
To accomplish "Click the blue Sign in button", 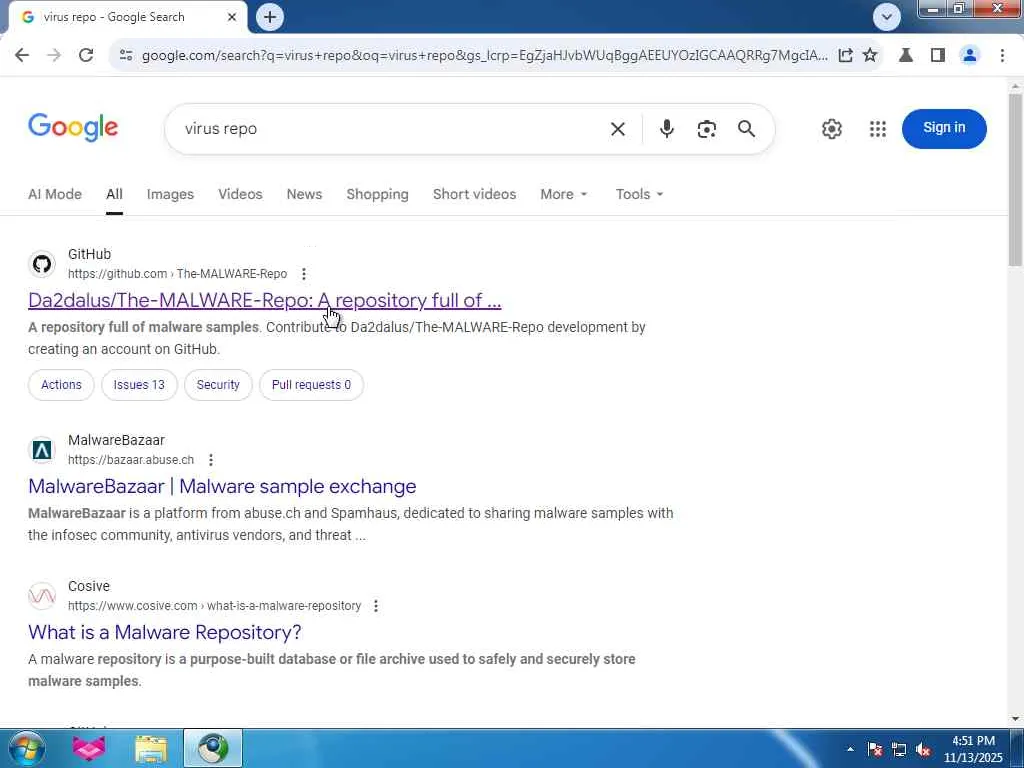I will coord(944,128).
